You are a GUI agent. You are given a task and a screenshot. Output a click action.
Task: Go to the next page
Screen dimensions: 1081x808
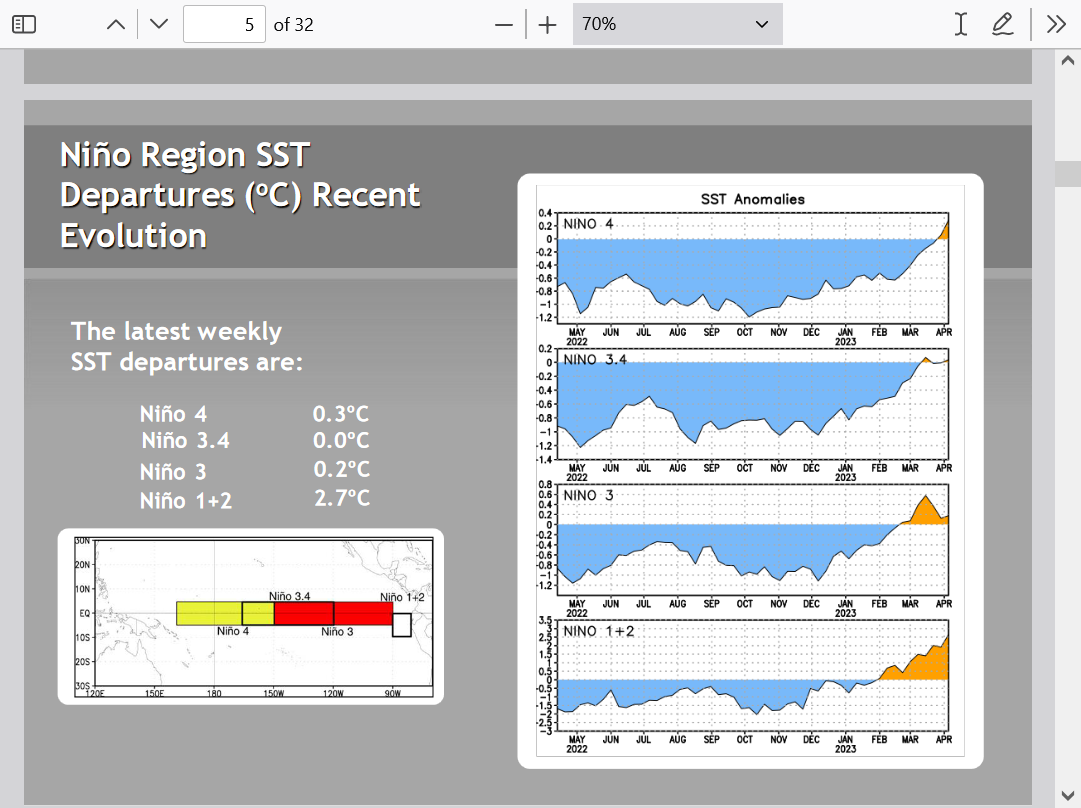(x=159, y=24)
